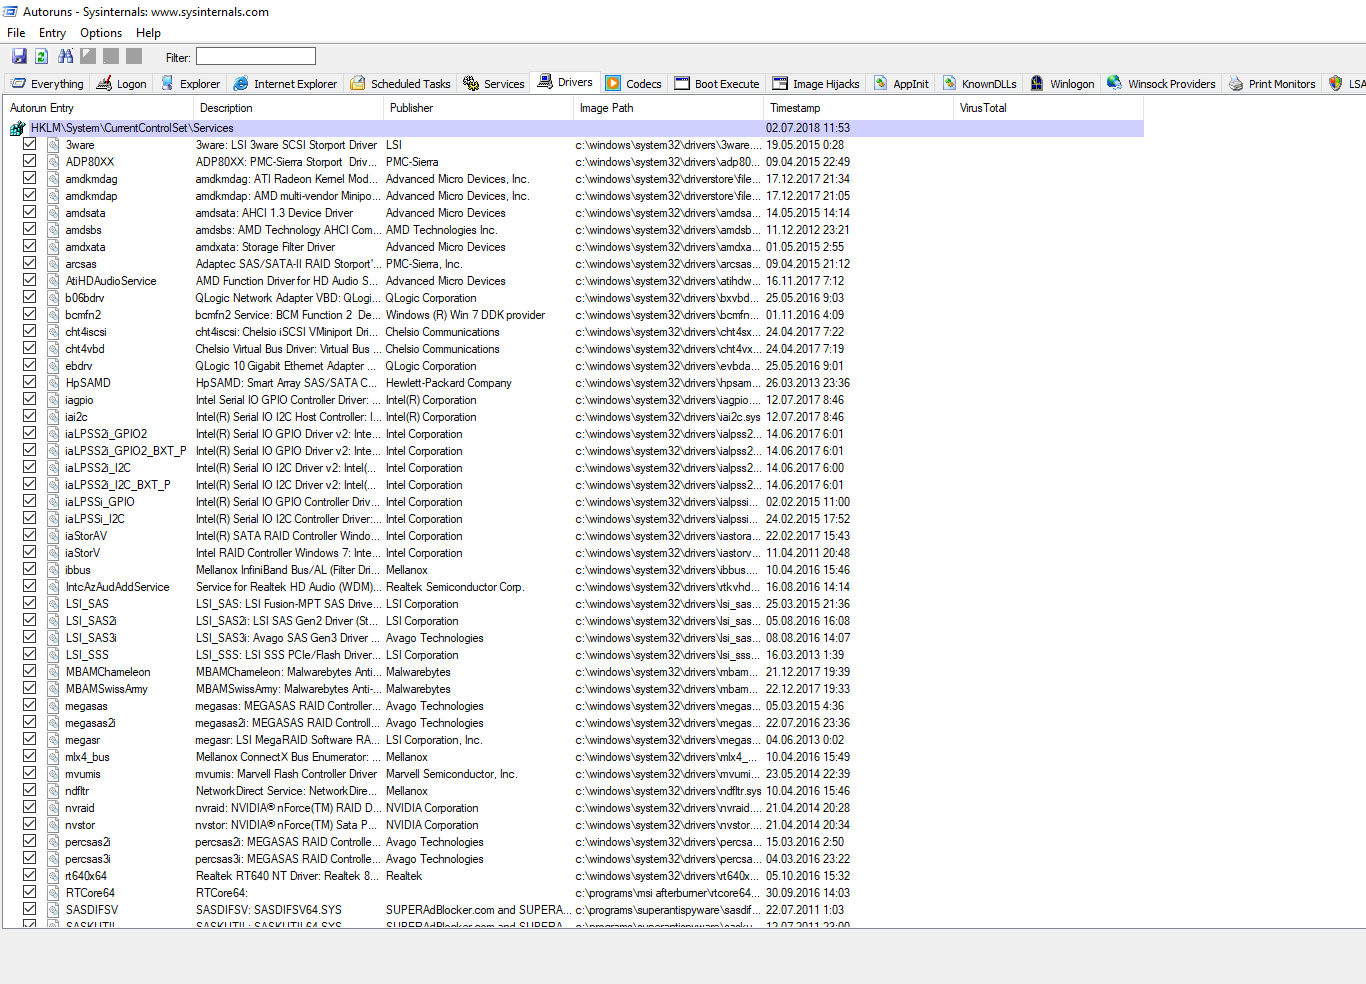Open the Help menu
The width and height of the screenshot is (1366, 984).
148,33
